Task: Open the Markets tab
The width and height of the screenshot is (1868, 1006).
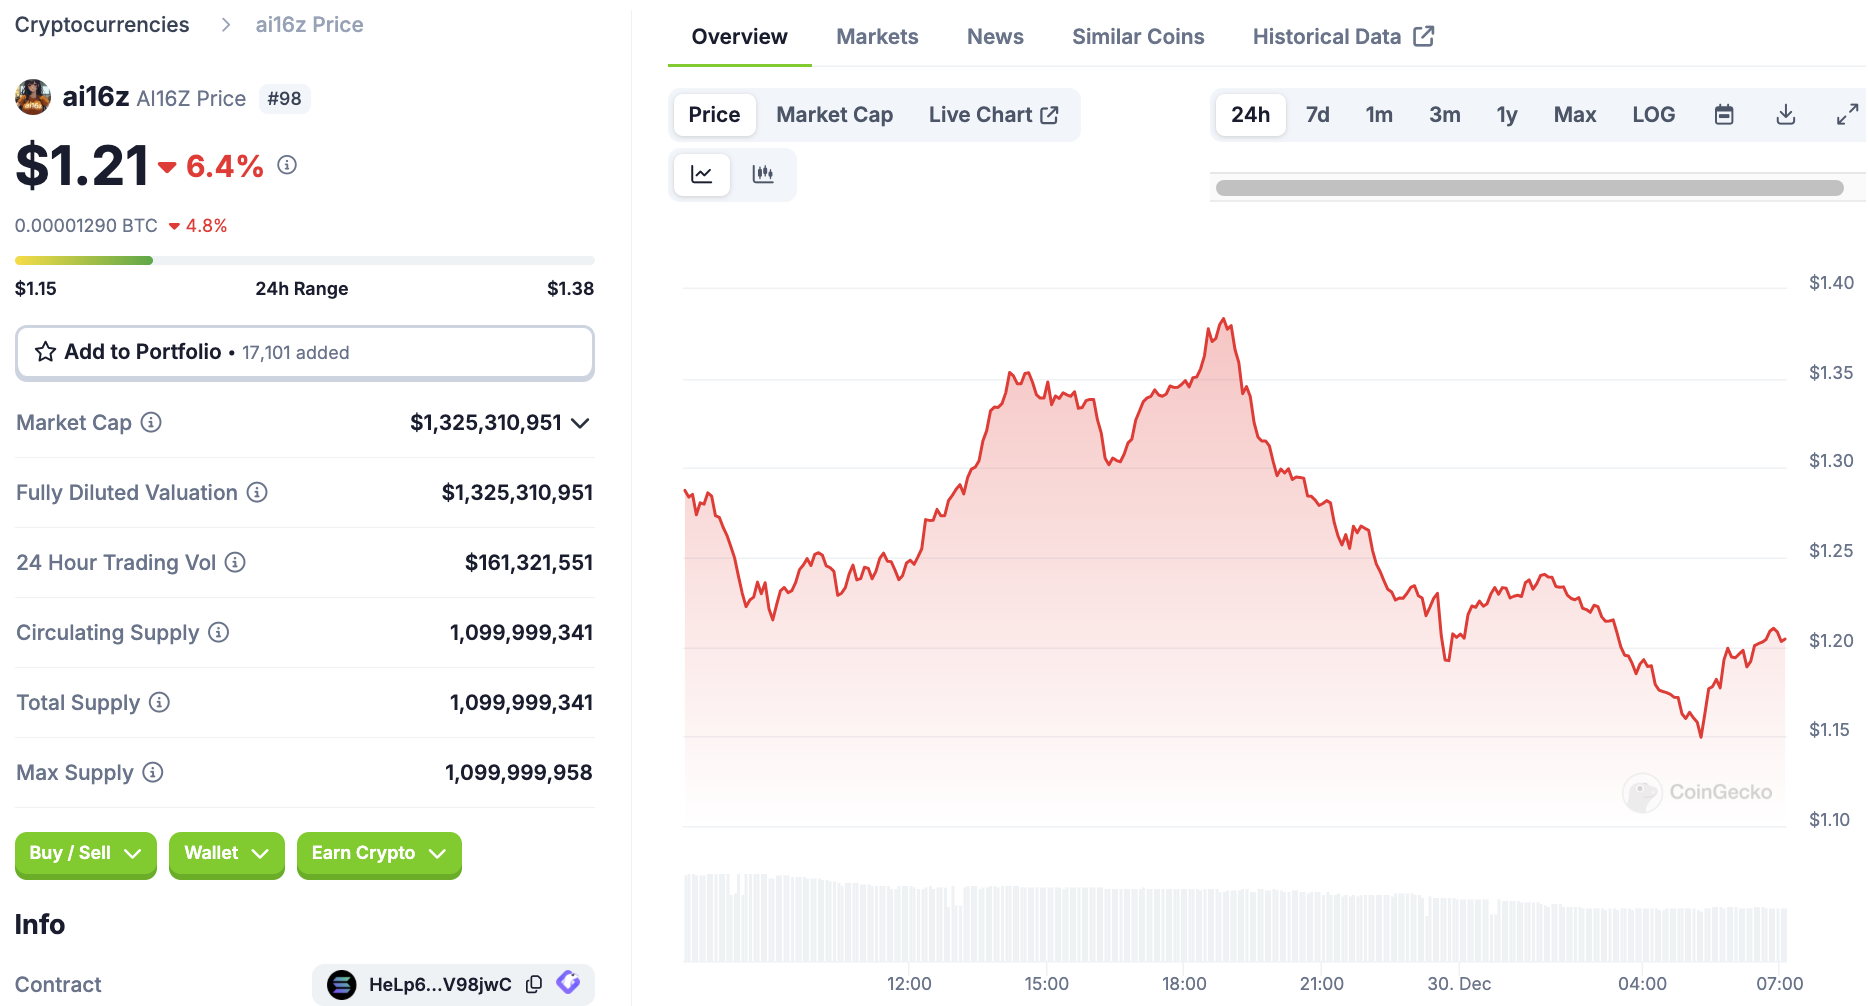Action: 877,37
